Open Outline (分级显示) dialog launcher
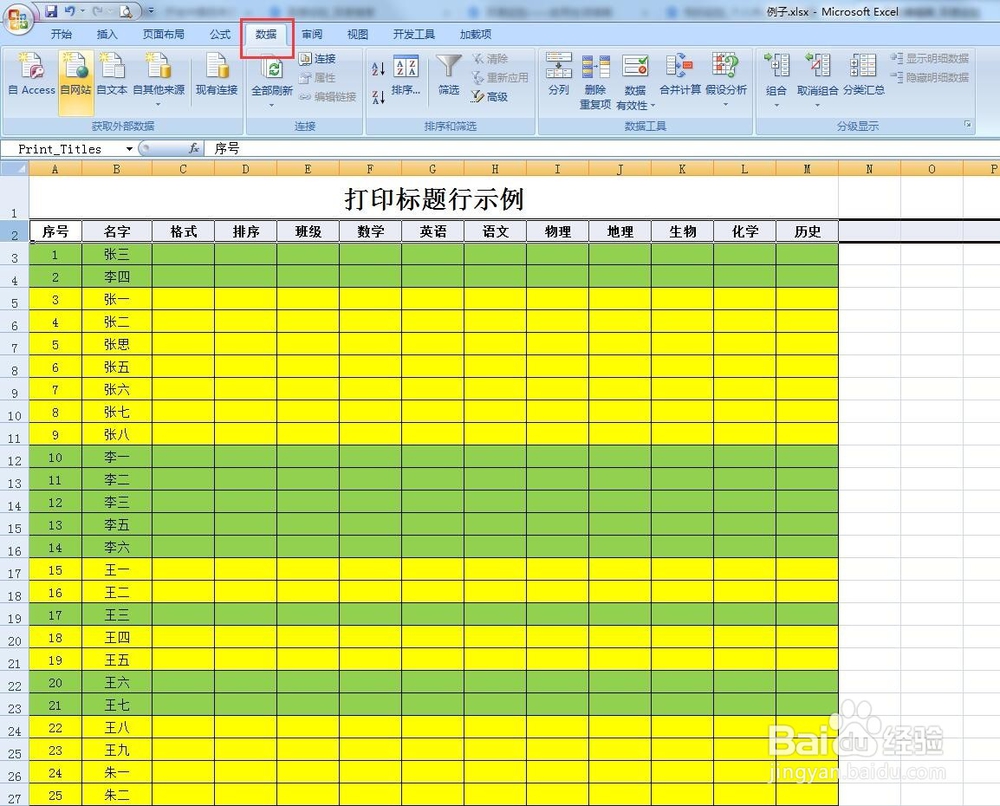The width and height of the screenshot is (1000, 806). [967, 124]
